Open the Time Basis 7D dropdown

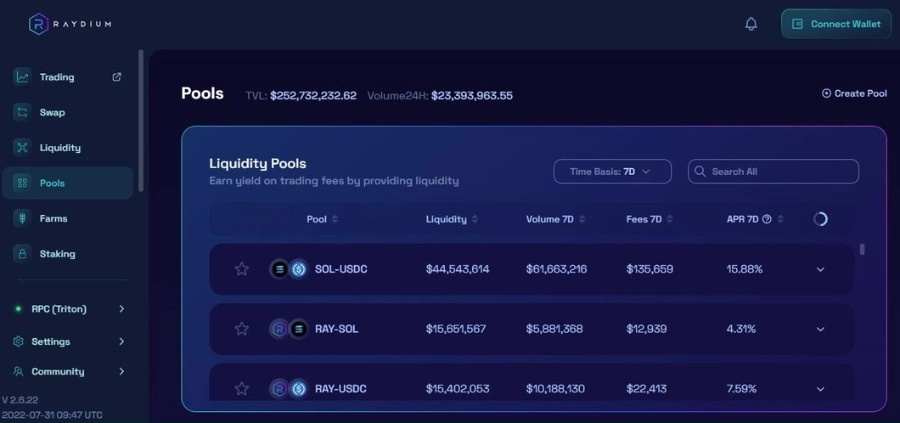click(612, 172)
